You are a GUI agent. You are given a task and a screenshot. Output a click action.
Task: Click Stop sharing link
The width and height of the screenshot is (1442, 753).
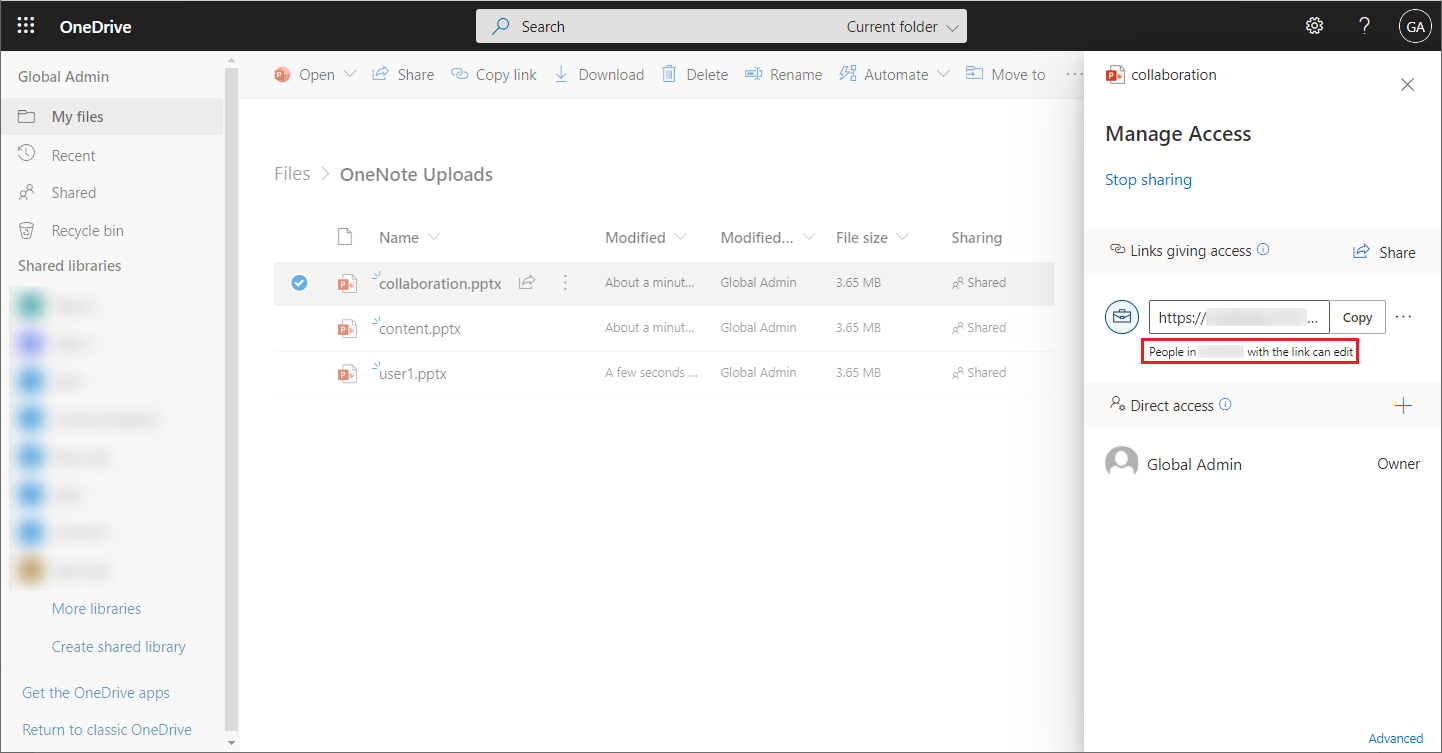click(x=1148, y=180)
